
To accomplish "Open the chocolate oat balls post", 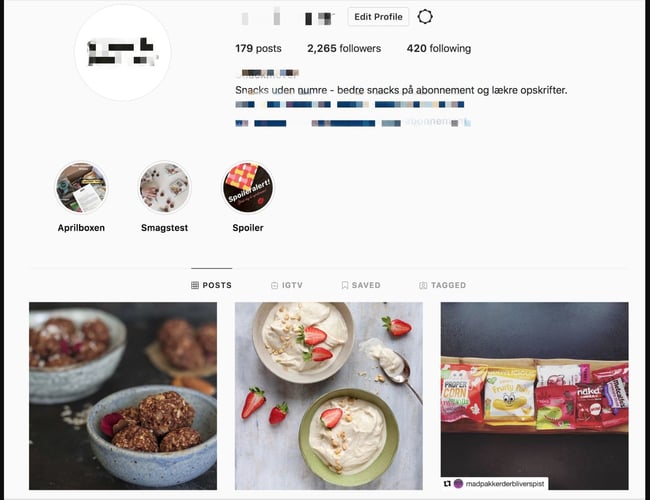I will tap(123, 396).
